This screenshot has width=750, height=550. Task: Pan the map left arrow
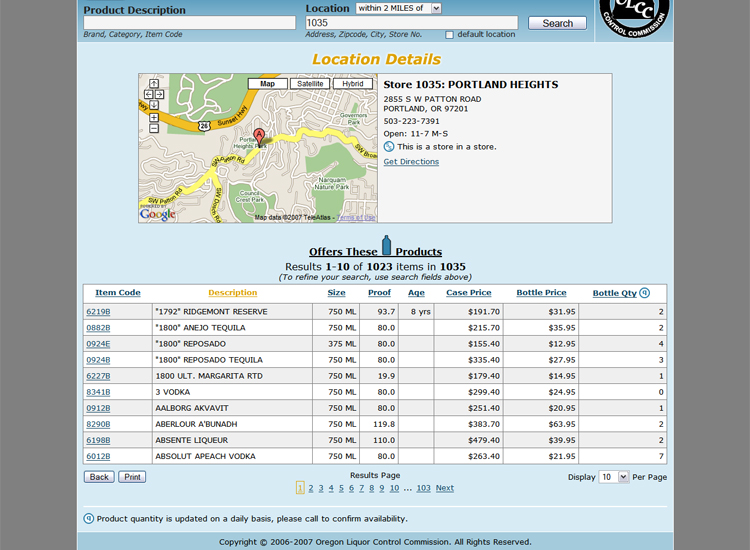(148, 95)
